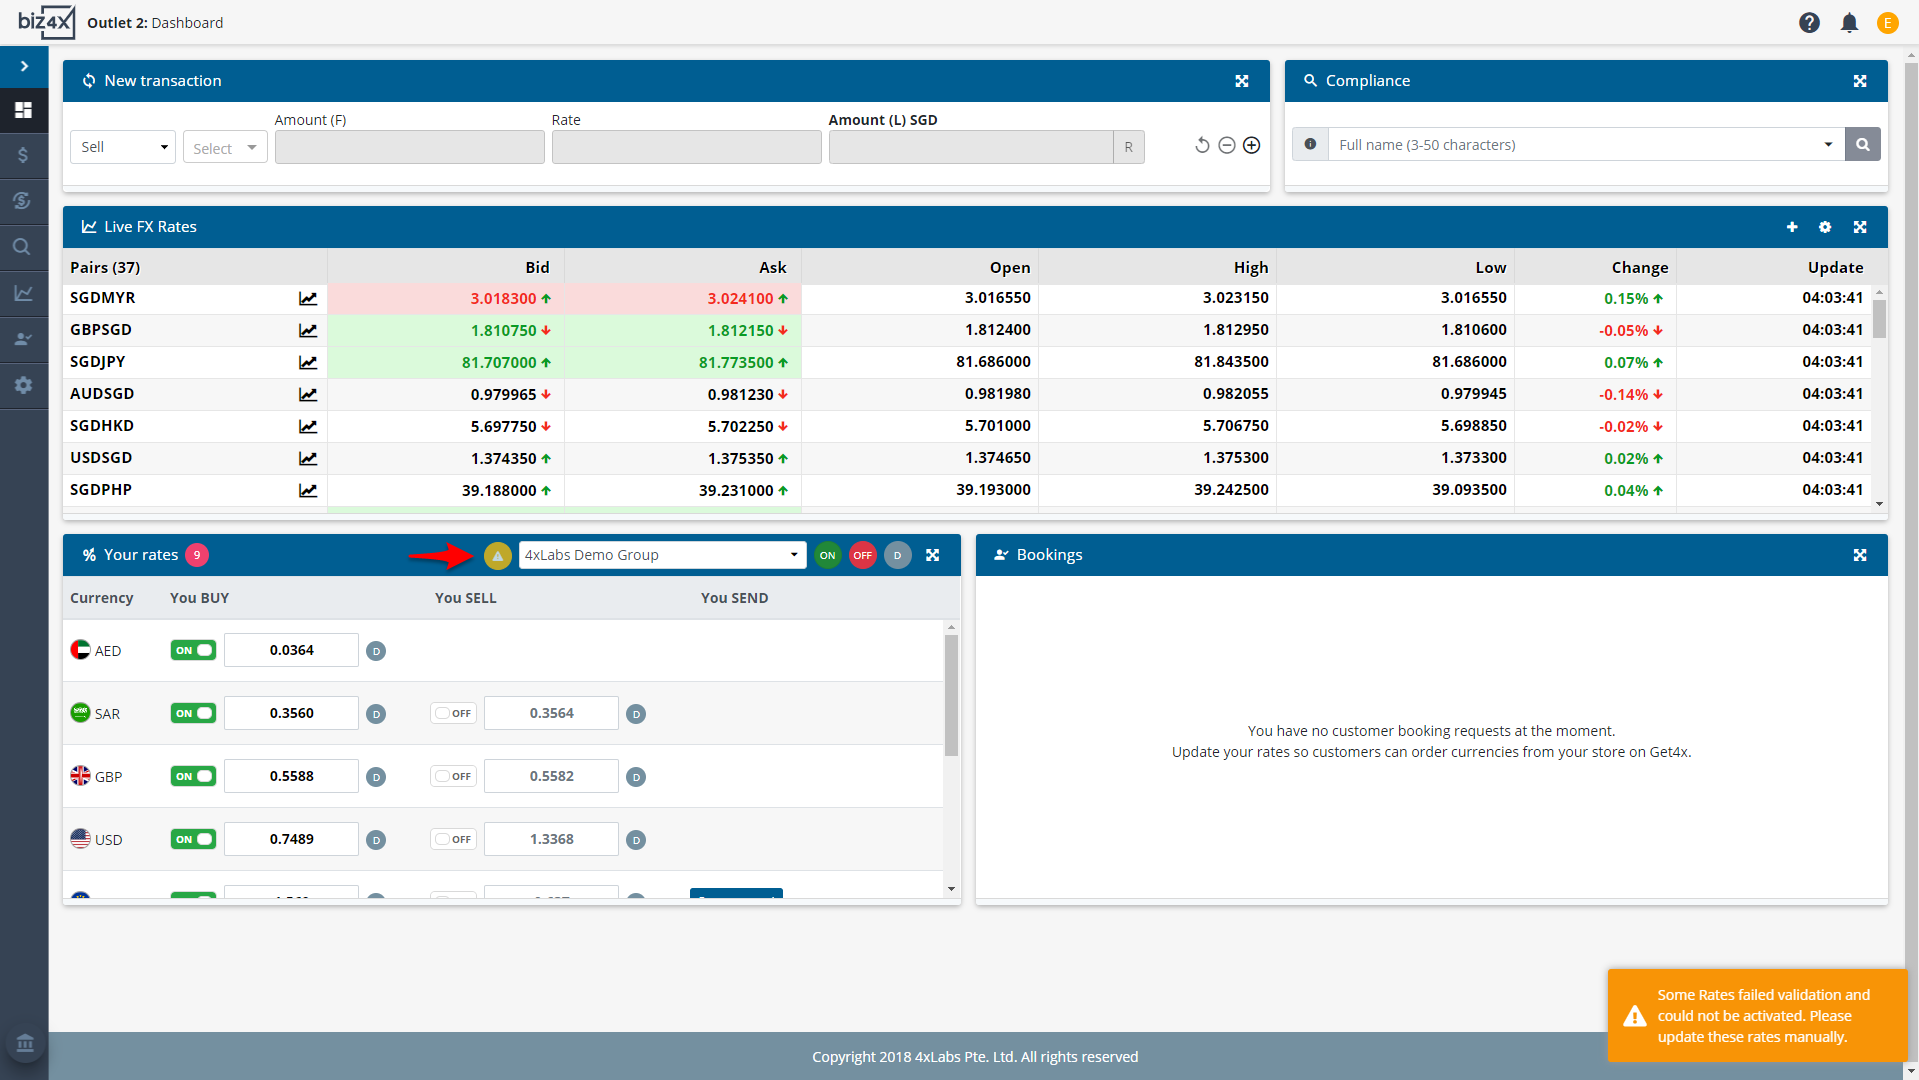Toggle SAR sell rate switch

453,713
